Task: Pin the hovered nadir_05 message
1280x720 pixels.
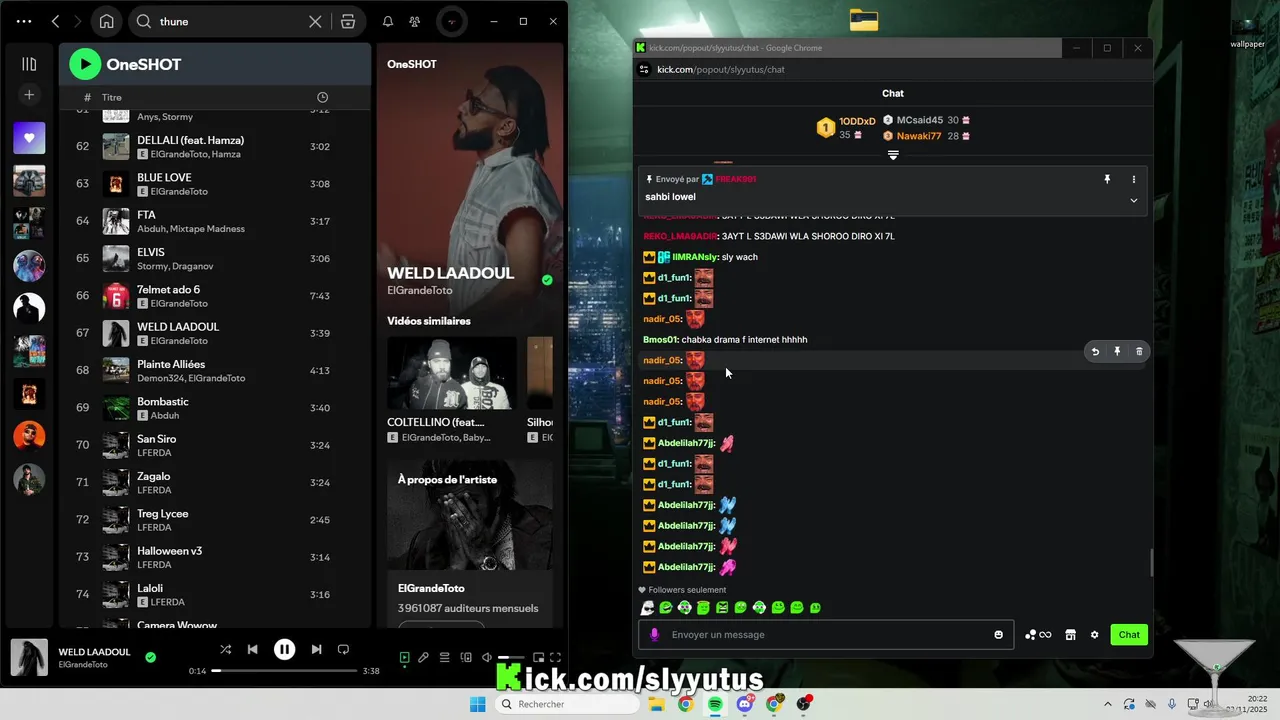Action: click(x=1117, y=351)
